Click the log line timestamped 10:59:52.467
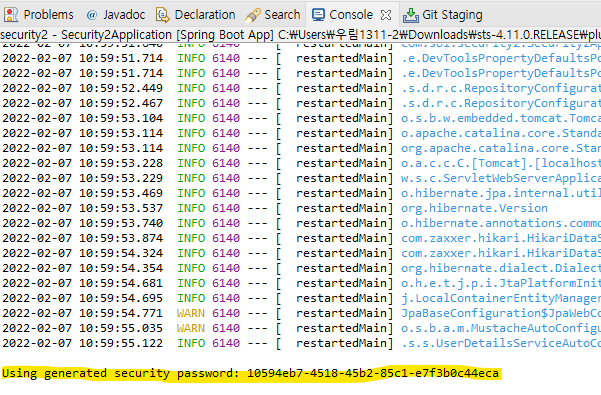The image size is (601, 395). [300, 103]
